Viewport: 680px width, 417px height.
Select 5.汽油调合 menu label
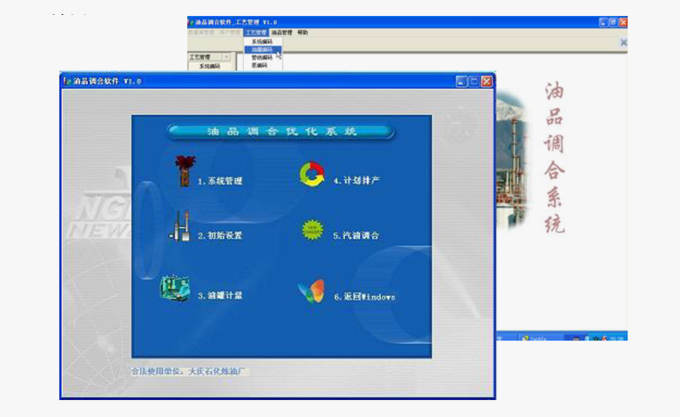(x=356, y=235)
